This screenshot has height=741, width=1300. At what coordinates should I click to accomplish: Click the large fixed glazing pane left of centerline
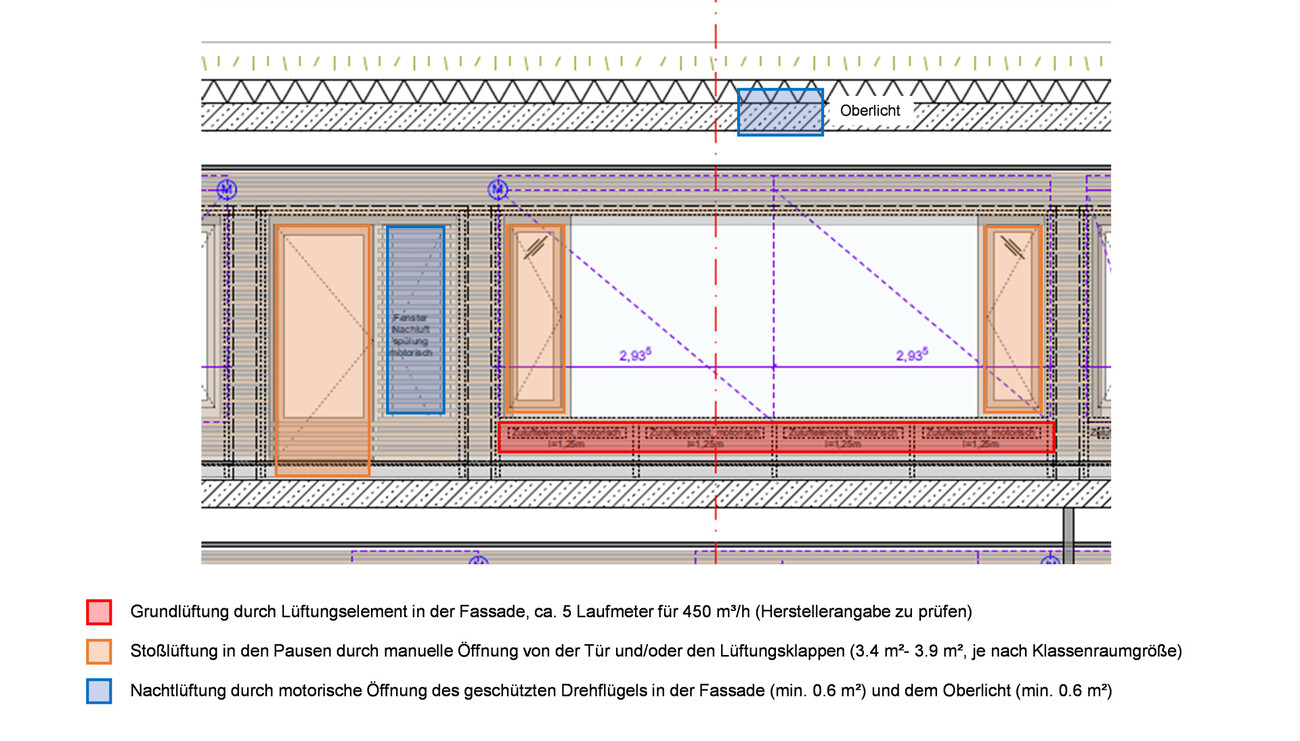tap(642, 300)
